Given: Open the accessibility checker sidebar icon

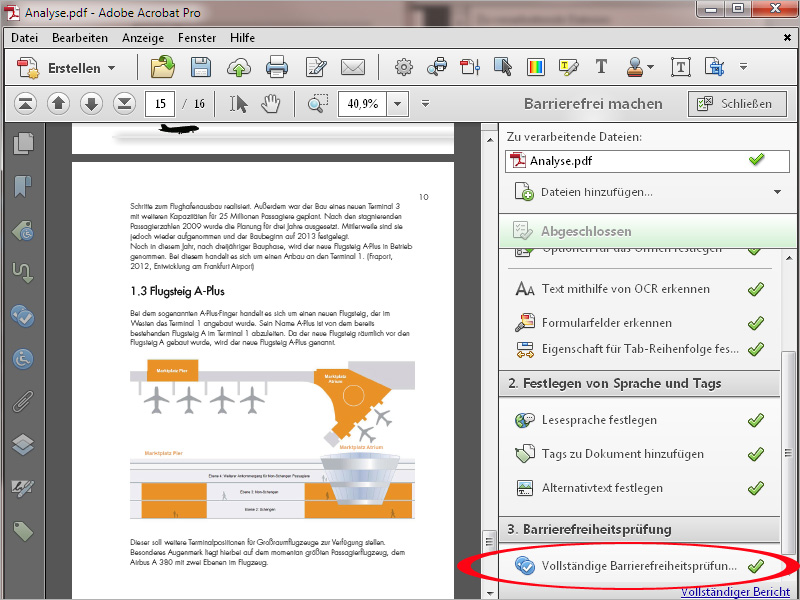Looking at the screenshot, I should 23,316.
